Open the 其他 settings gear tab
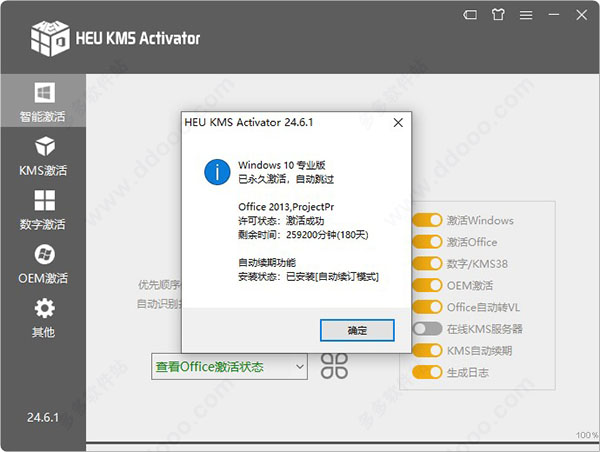 (x=43, y=318)
